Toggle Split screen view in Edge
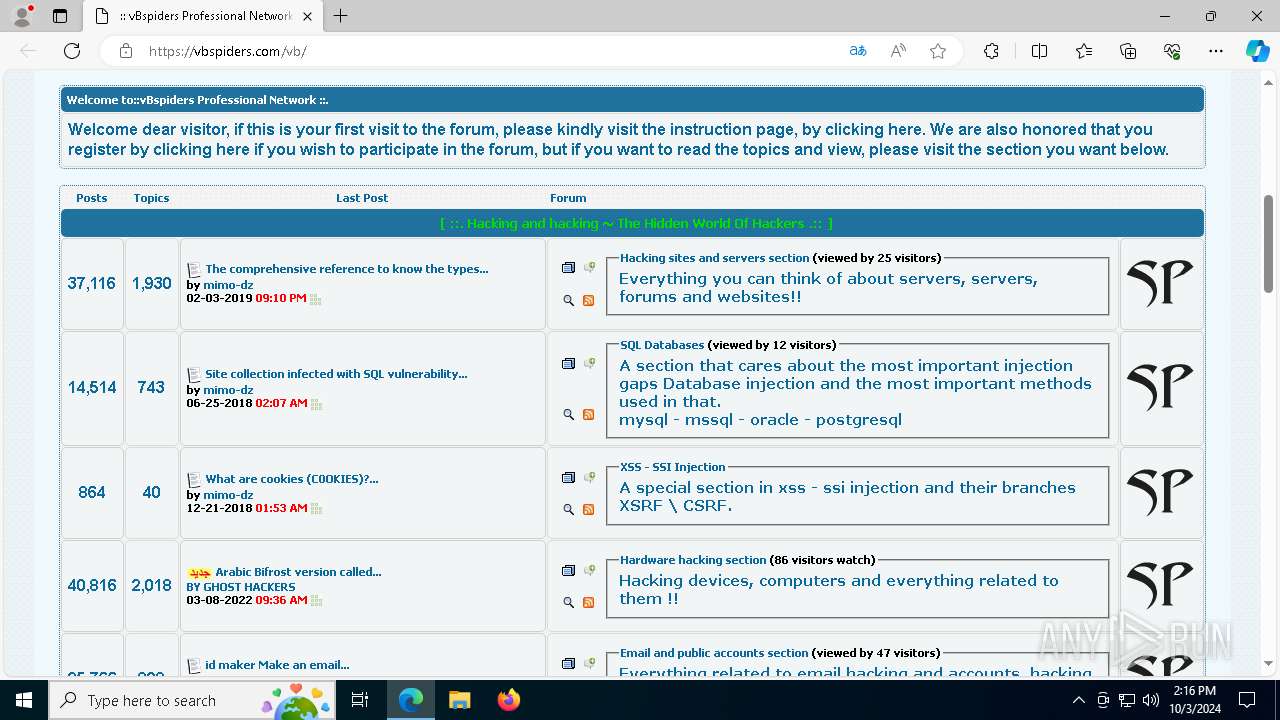 (1039, 51)
